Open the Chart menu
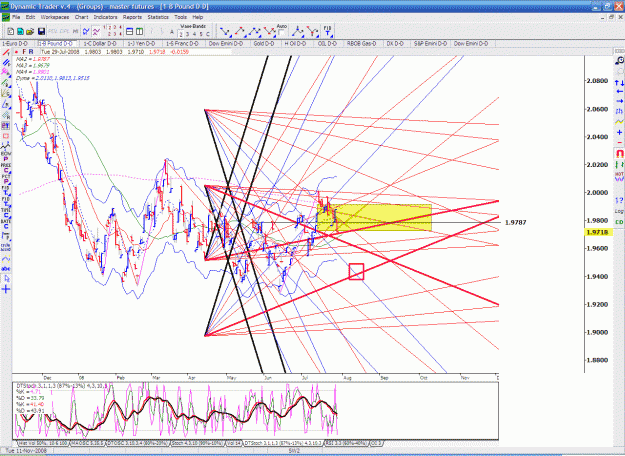The height and width of the screenshot is (456, 625). coord(81,17)
